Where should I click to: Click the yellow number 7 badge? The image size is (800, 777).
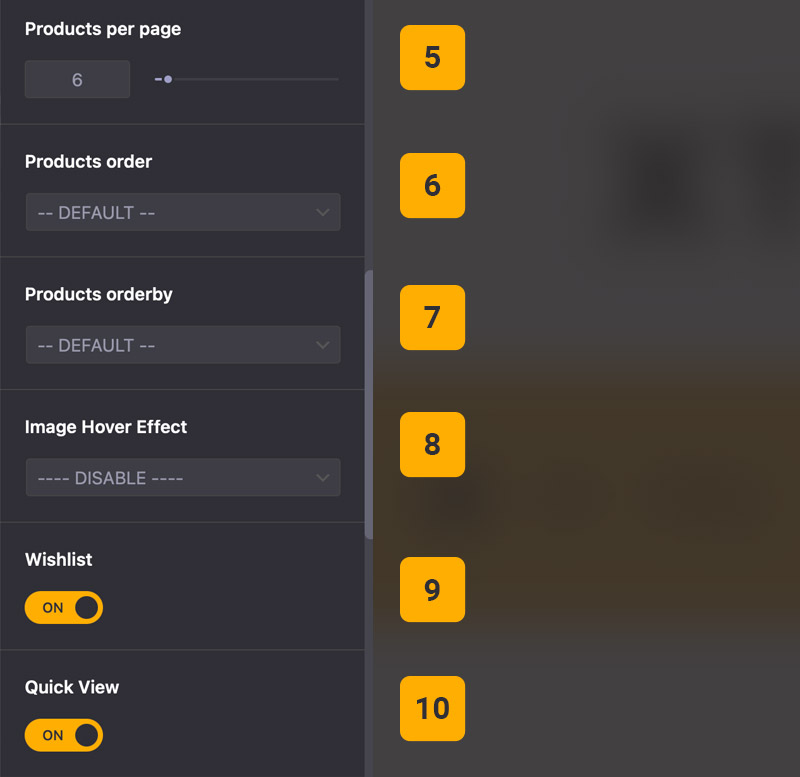click(x=432, y=317)
